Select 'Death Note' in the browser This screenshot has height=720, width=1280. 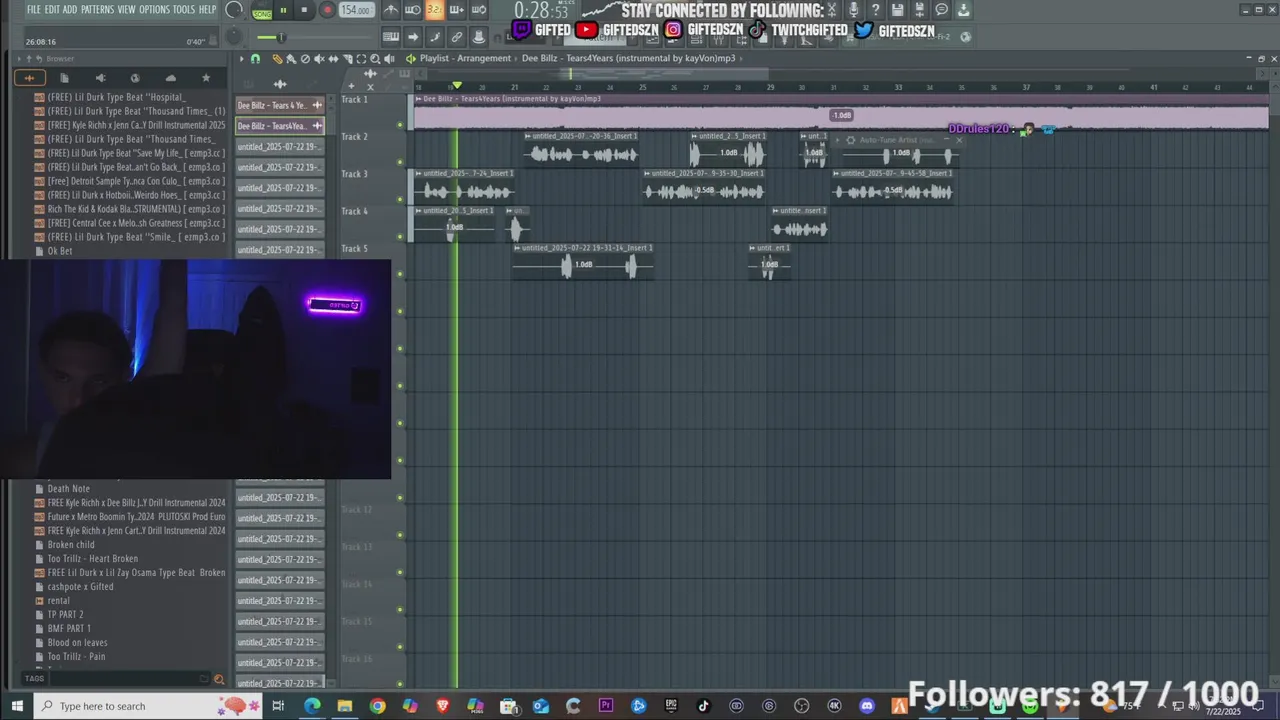pyautogui.click(x=69, y=489)
